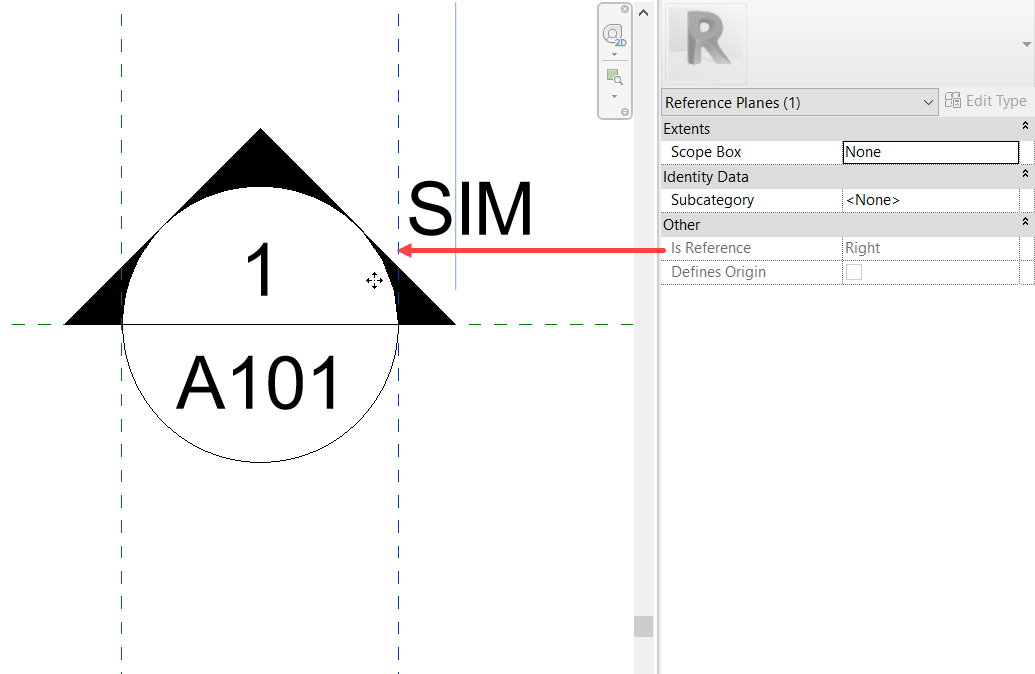Click the properties panel top-right dropdown arrow
This screenshot has height=674, width=1035.
[1026, 44]
